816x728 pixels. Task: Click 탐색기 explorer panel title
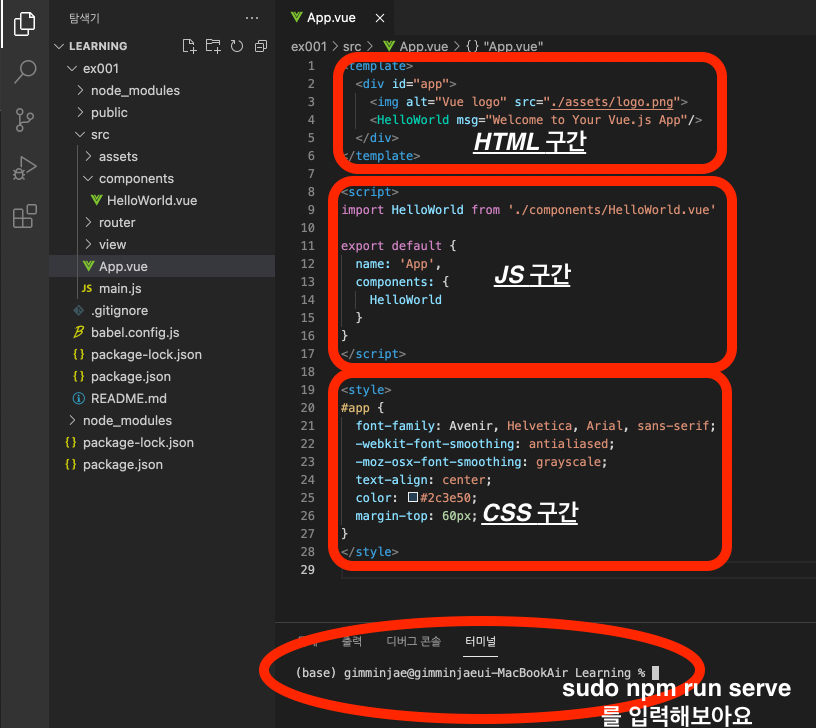coord(84,18)
